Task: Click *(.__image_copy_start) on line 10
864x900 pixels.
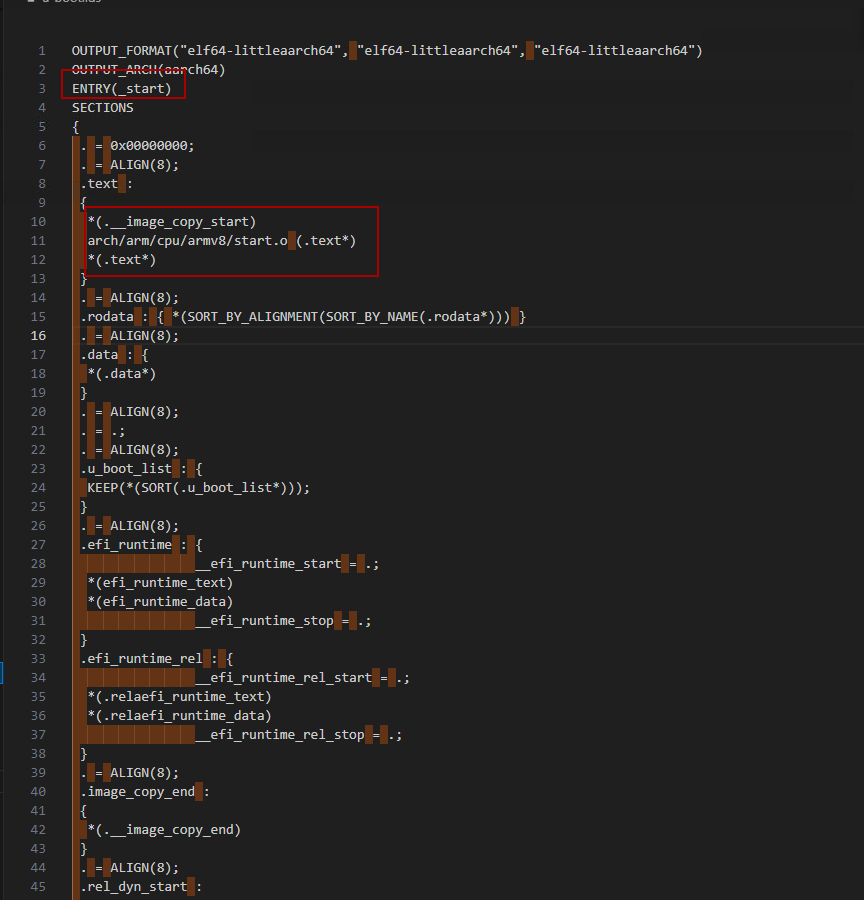Action: point(172,222)
